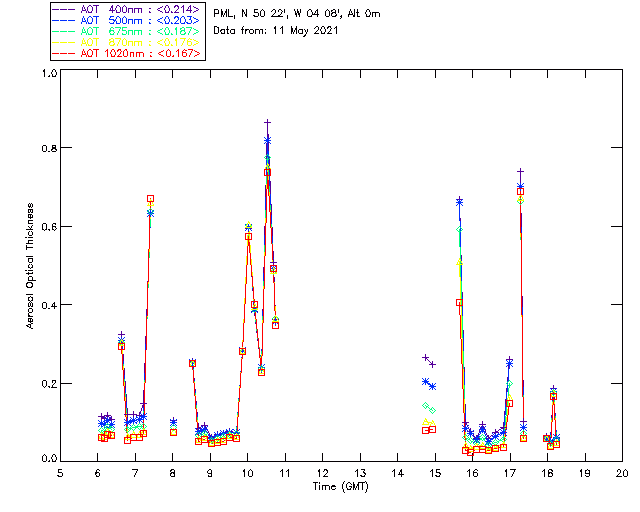Click the 'Time (GMT)' x-axis label

click(341, 485)
